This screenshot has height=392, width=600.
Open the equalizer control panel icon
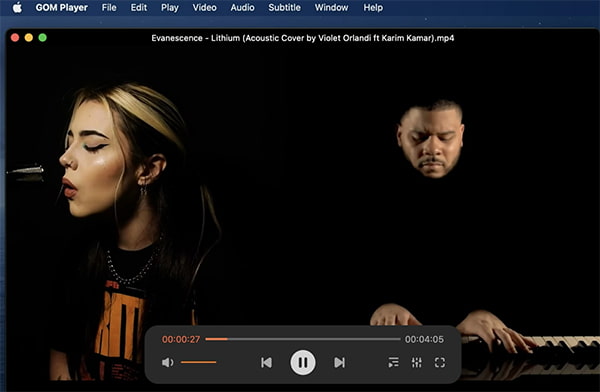417,362
